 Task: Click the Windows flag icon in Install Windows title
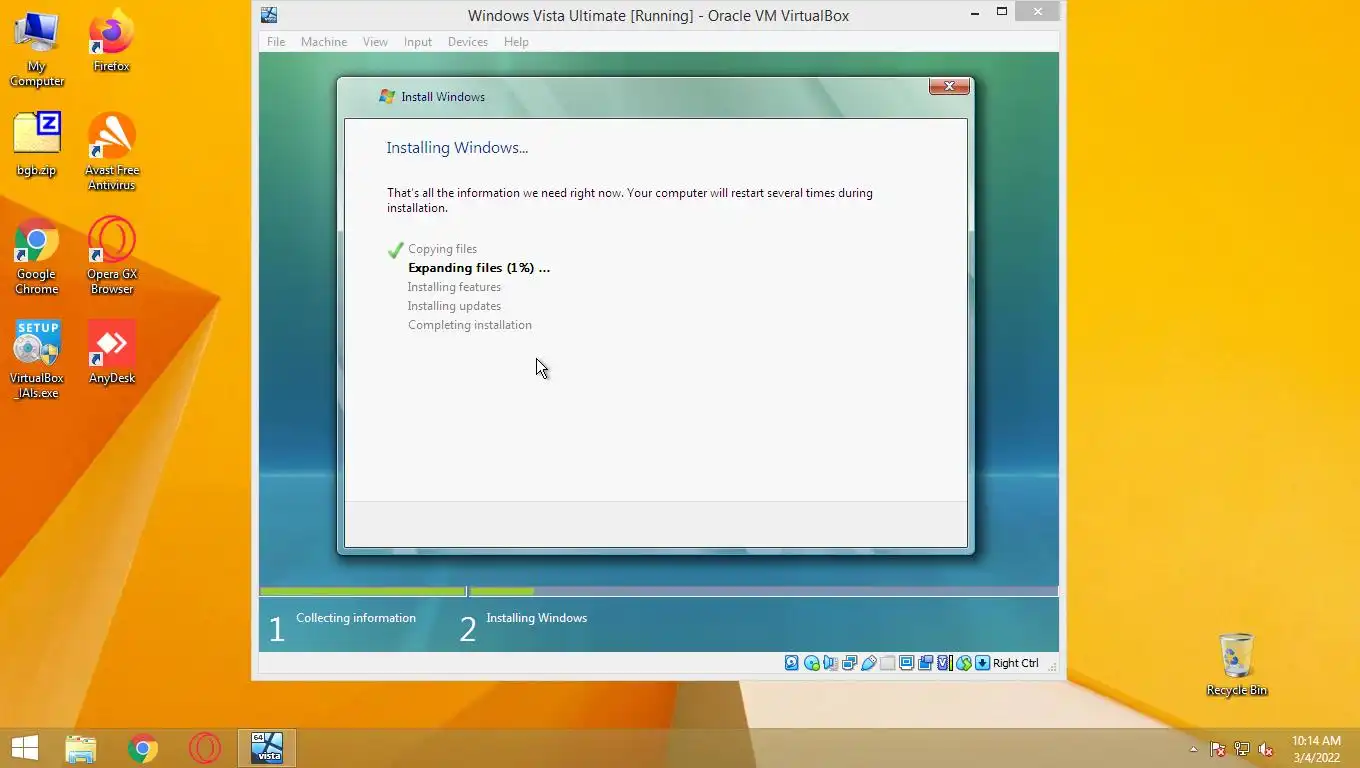tap(387, 97)
